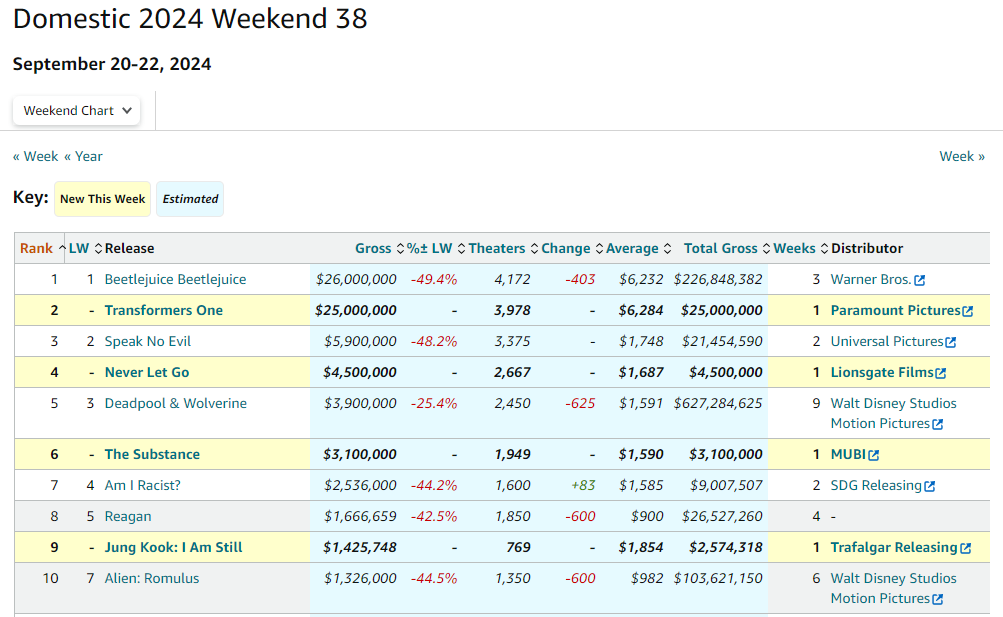Click Universal Pictures distributor link
This screenshot has width=1003, height=617.
pyautogui.click(x=887, y=341)
